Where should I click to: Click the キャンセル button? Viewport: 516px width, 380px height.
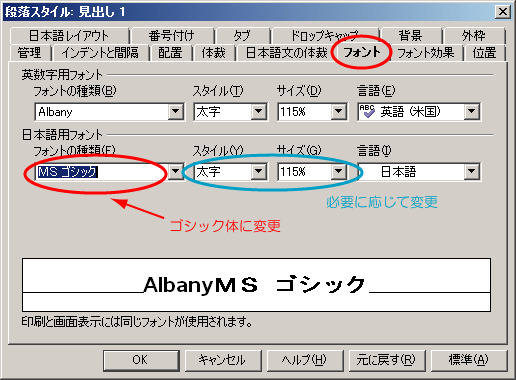223,360
